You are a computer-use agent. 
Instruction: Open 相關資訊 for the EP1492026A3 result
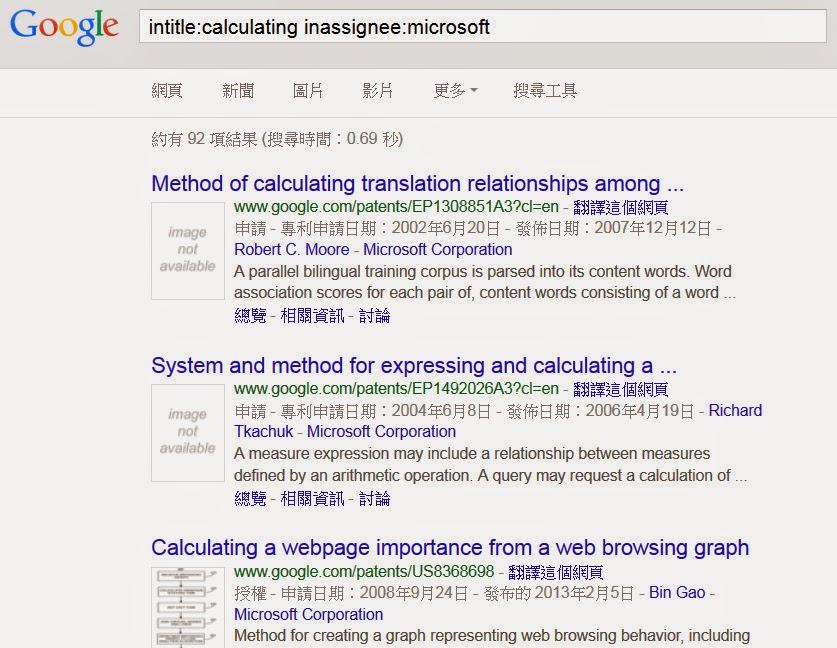coord(312,499)
